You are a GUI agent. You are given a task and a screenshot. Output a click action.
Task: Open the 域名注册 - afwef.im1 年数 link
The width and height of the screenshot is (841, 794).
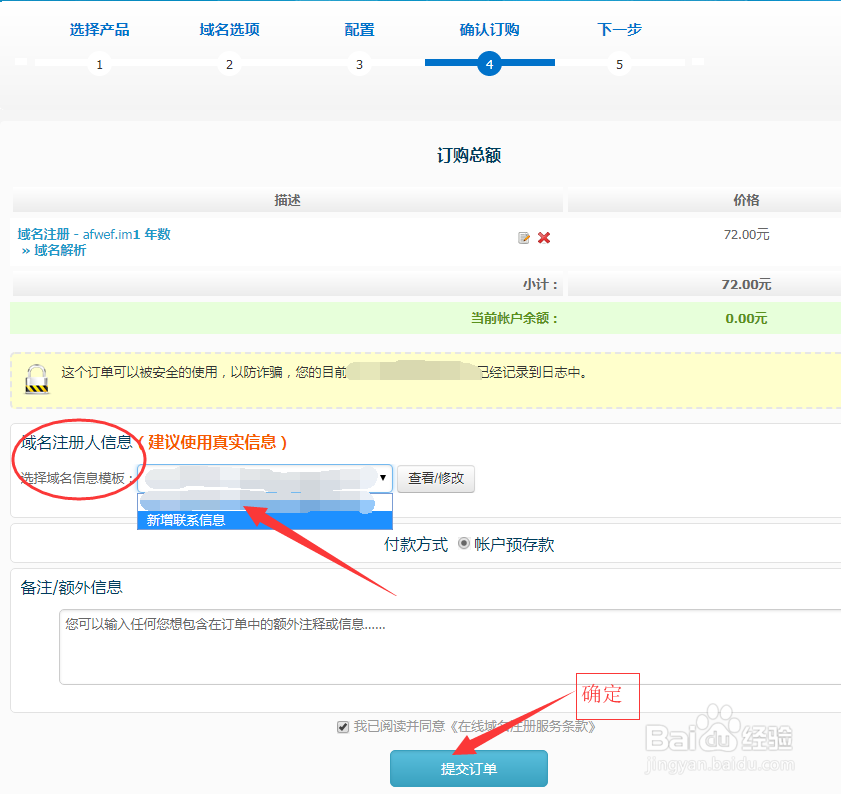click(x=94, y=234)
